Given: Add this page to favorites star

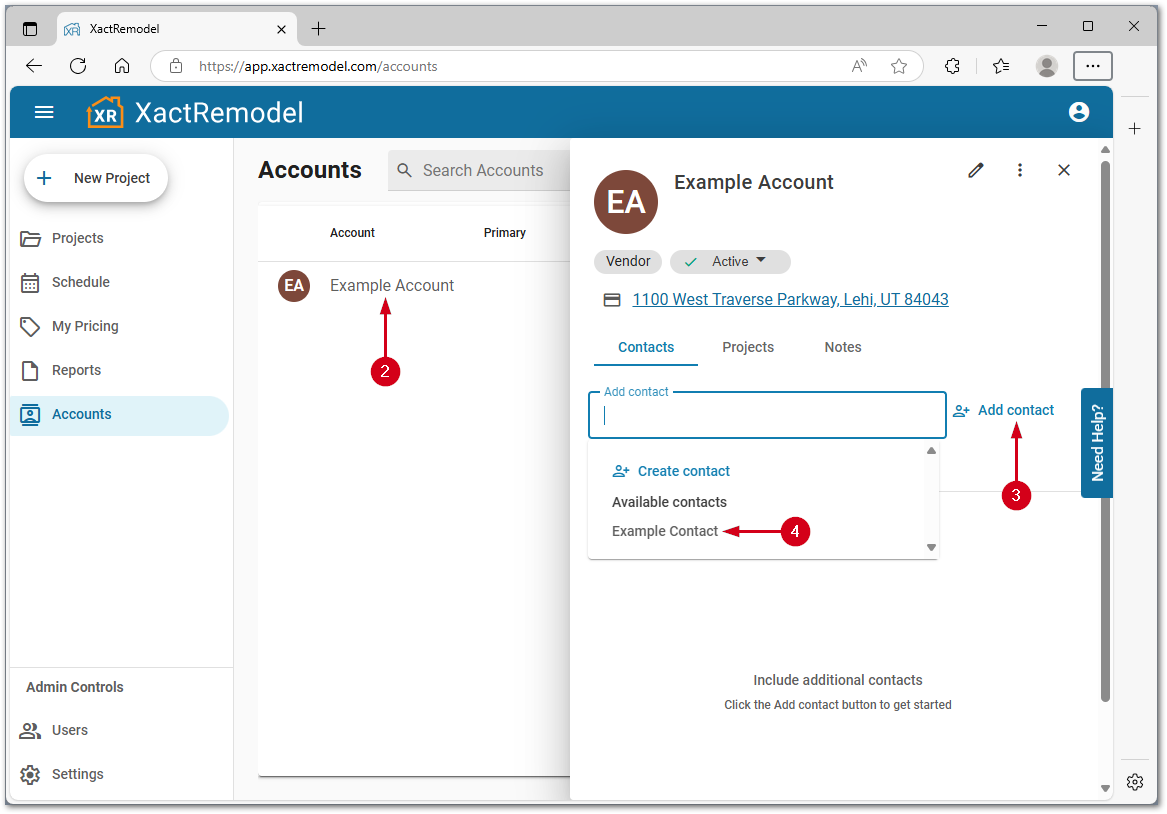Looking at the screenshot, I should pos(899,66).
